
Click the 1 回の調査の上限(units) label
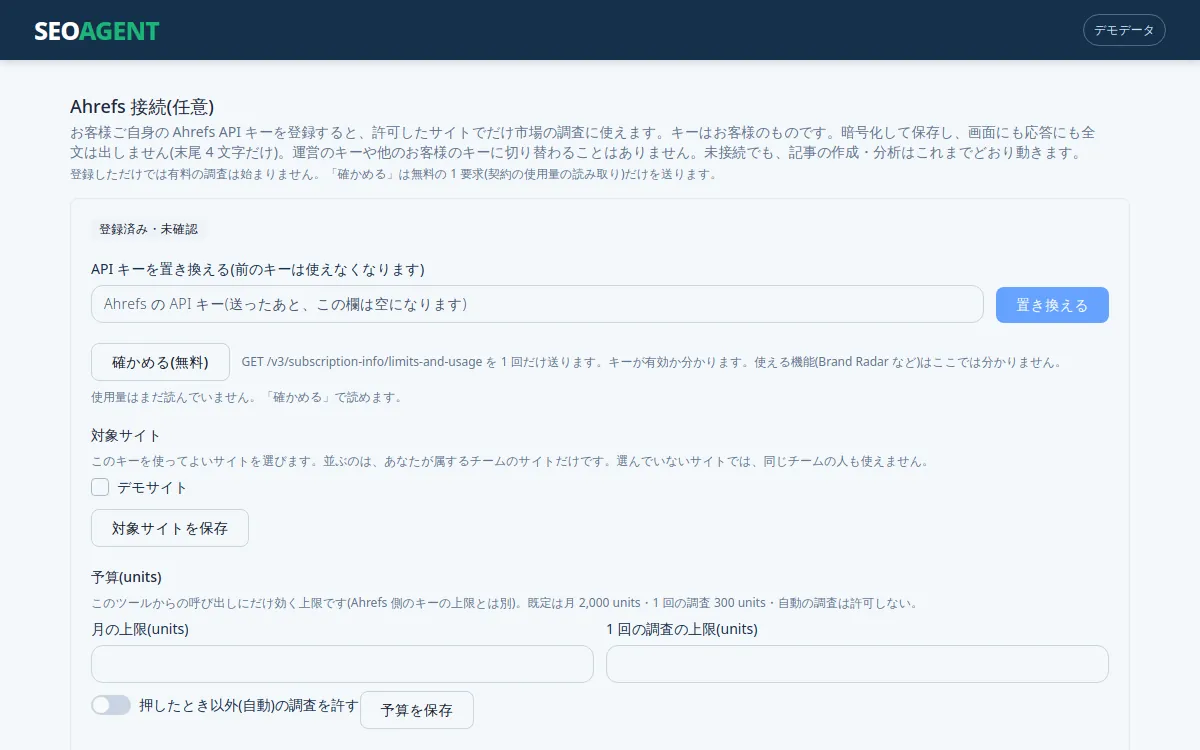(682, 629)
